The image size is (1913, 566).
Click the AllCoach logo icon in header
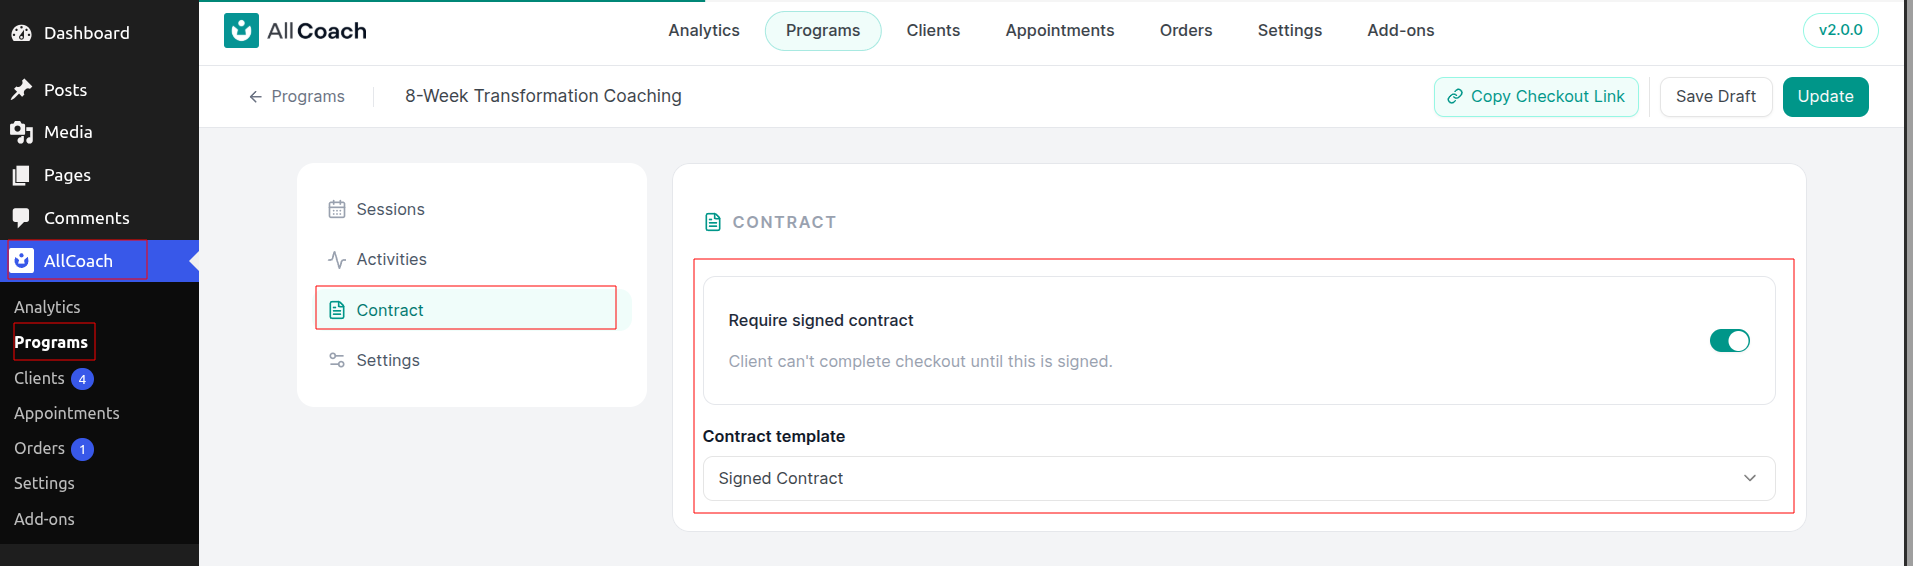click(241, 31)
